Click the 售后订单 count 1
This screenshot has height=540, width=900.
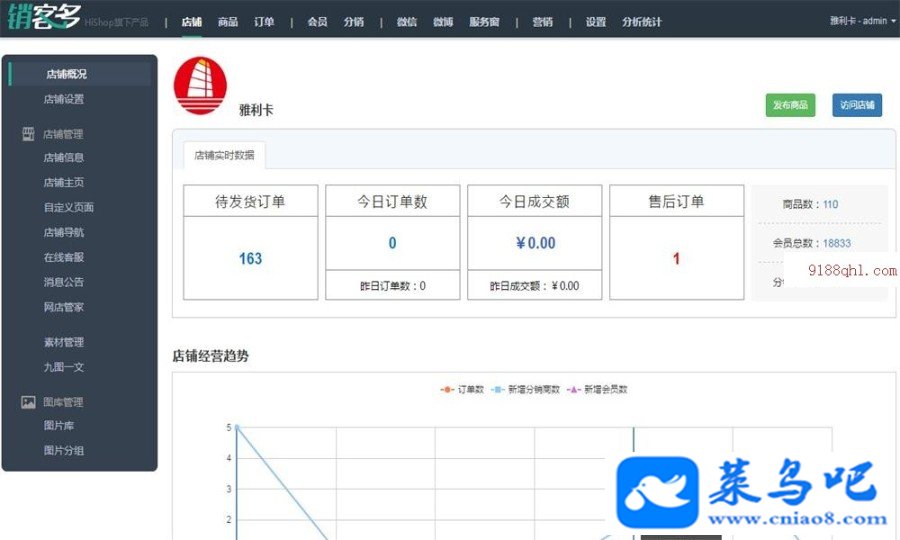(676, 259)
